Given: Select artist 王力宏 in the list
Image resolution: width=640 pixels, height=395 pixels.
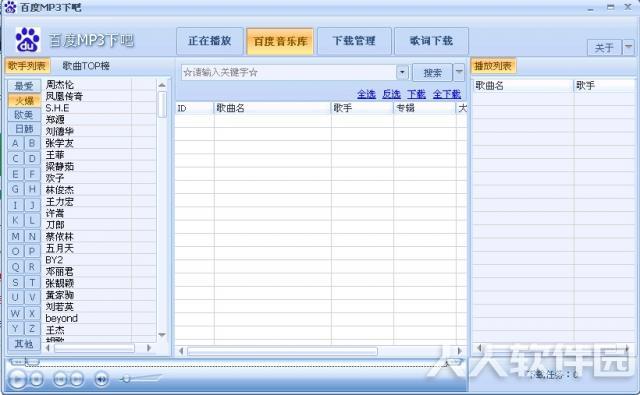Looking at the screenshot, I should [60, 202].
